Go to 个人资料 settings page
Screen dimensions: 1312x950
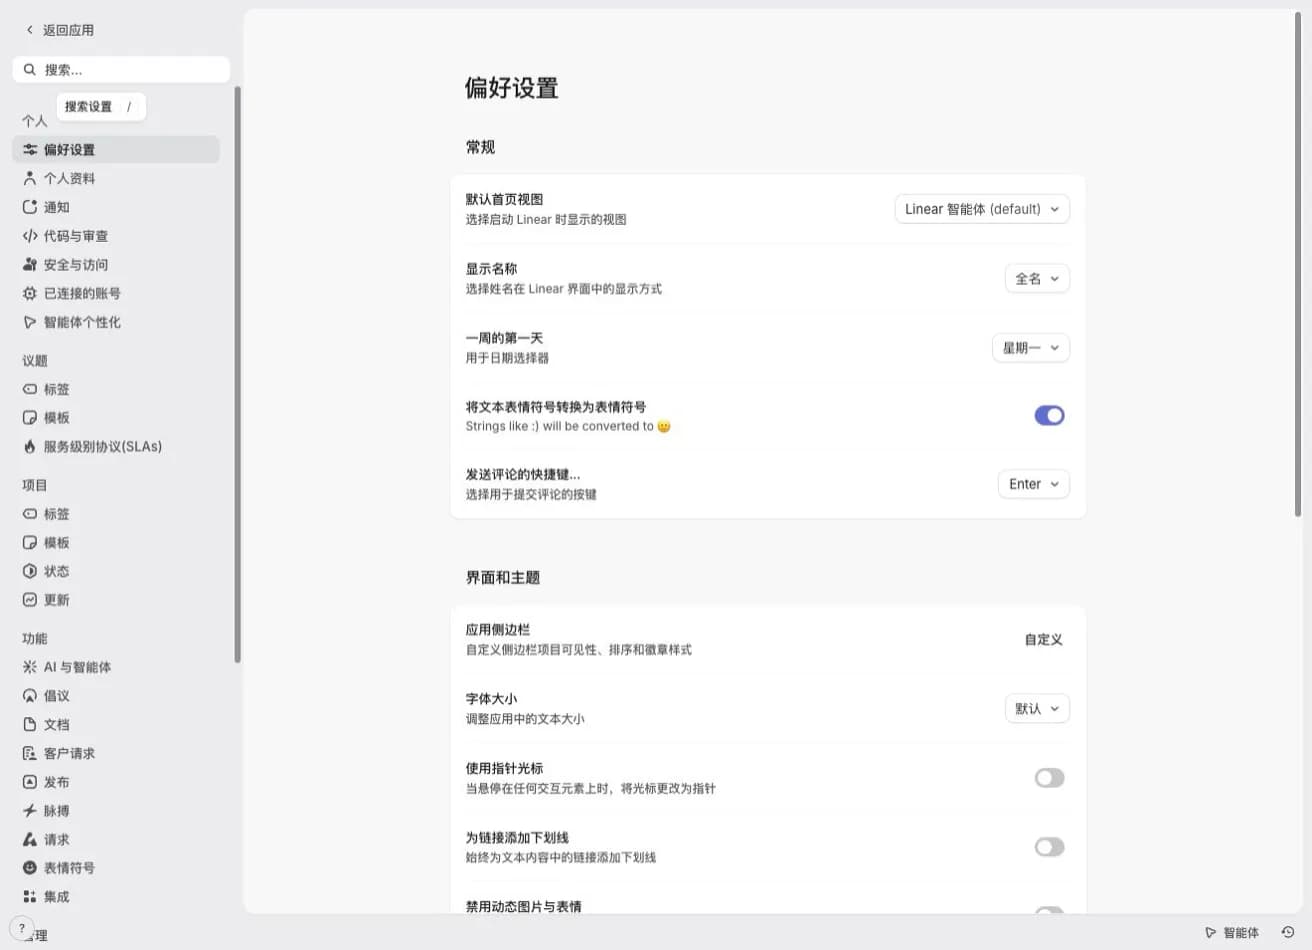(x=116, y=179)
